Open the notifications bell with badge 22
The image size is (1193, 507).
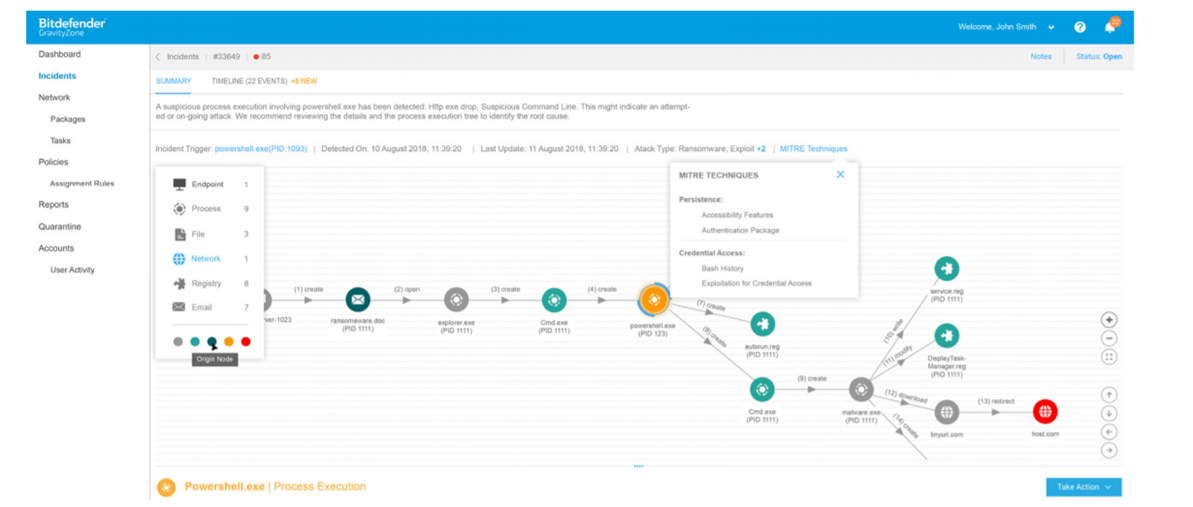[x=1111, y=26]
